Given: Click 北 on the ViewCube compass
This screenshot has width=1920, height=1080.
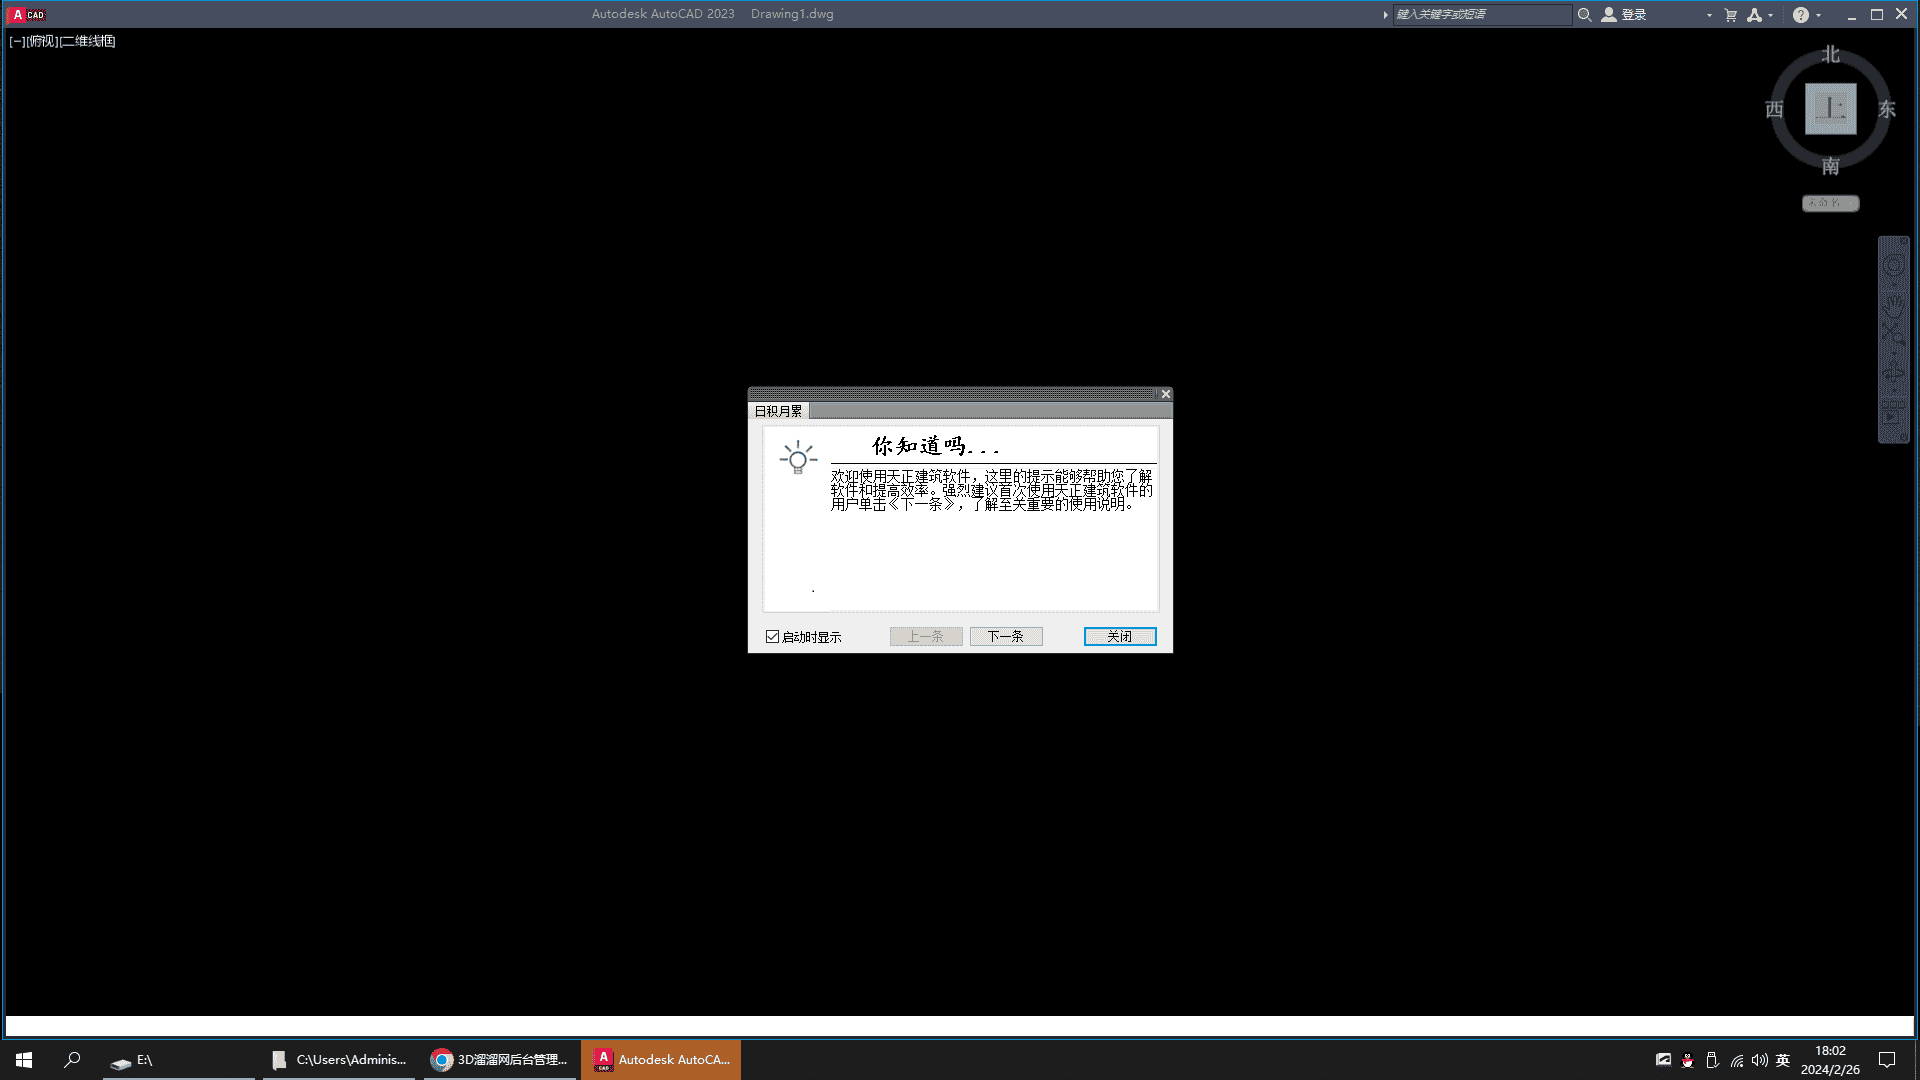Looking at the screenshot, I should coord(1830,54).
